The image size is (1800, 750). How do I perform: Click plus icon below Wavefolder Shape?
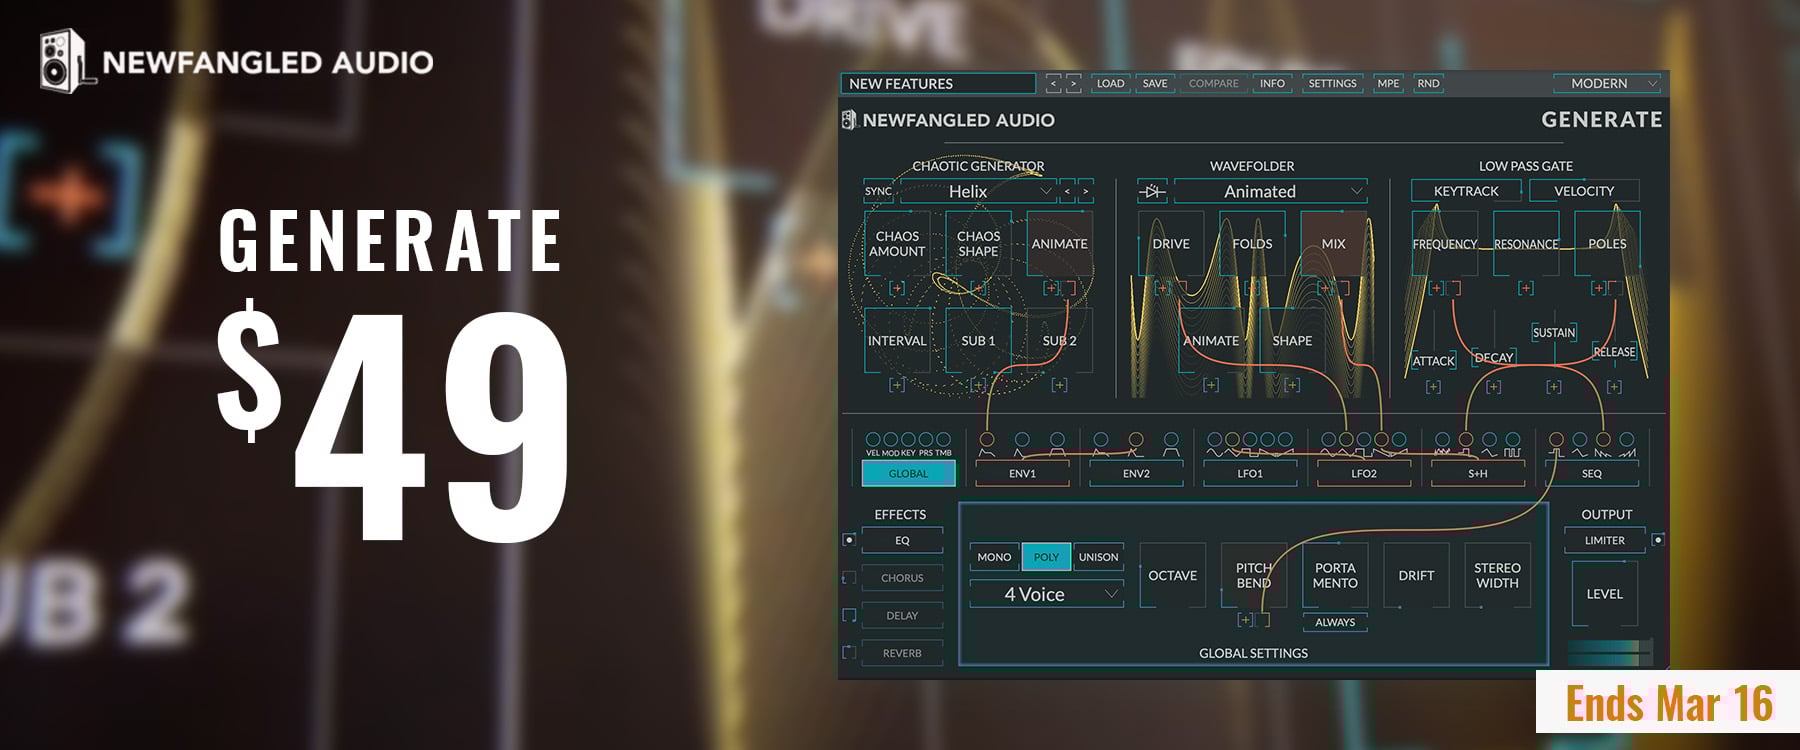click(x=1292, y=384)
